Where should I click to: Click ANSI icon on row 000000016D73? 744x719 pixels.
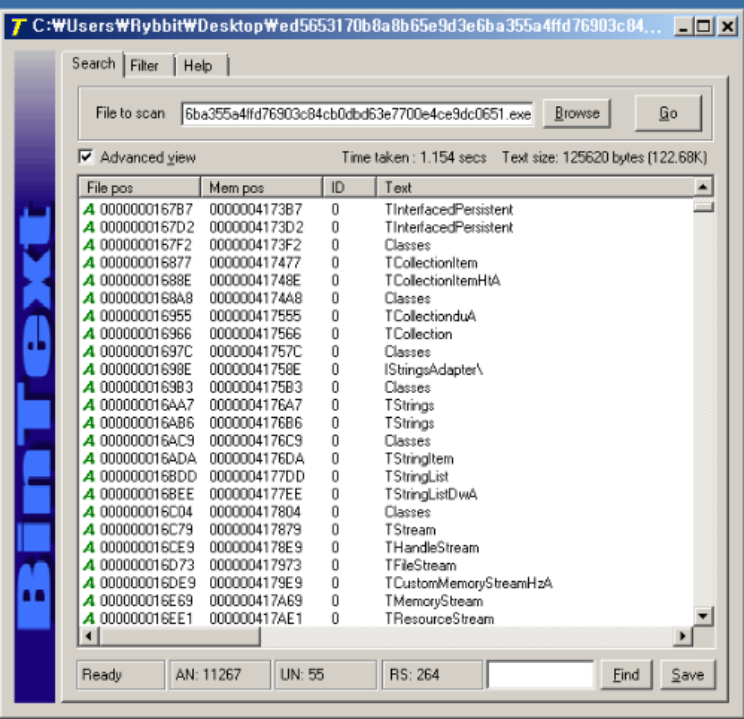tap(89, 565)
